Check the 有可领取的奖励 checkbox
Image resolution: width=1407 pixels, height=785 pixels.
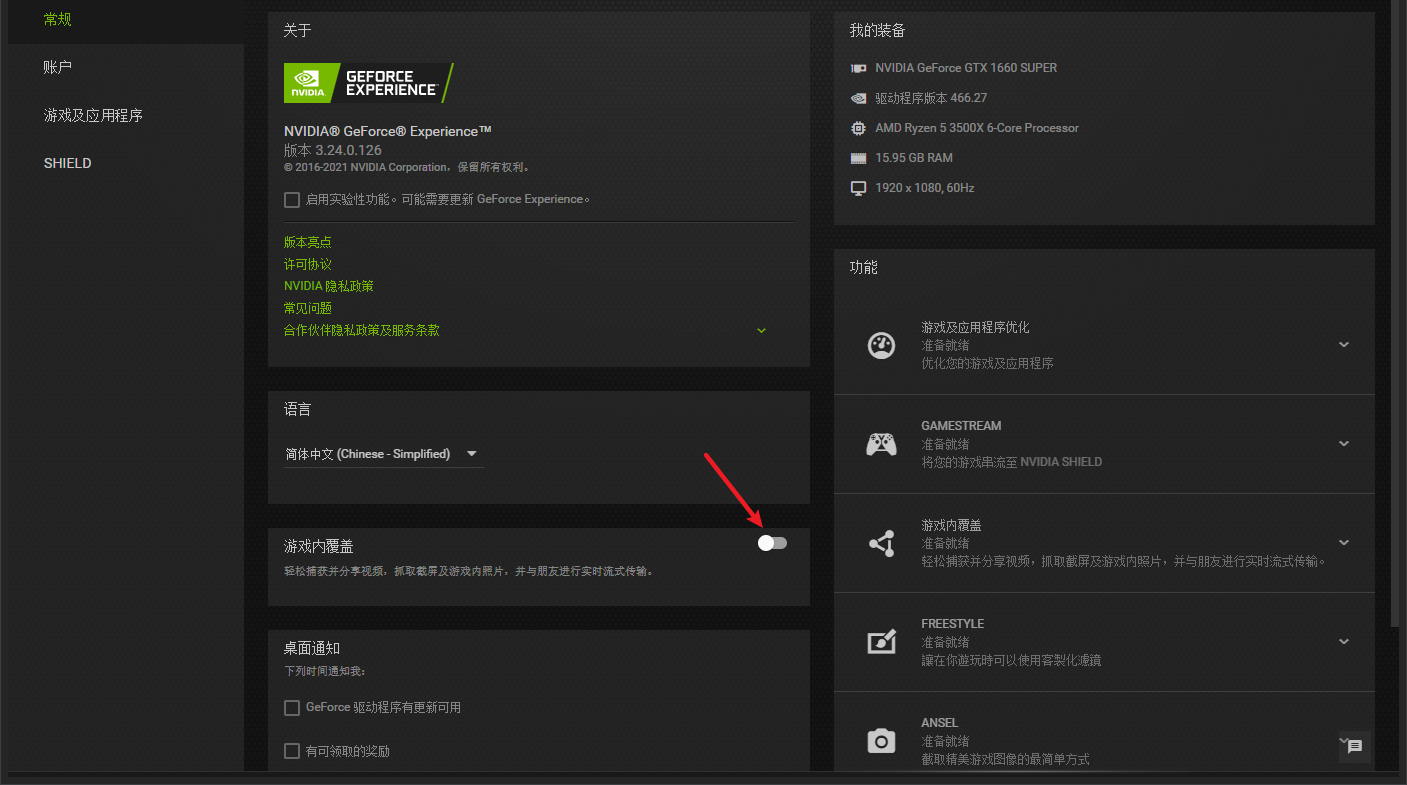click(x=292, y=751)
